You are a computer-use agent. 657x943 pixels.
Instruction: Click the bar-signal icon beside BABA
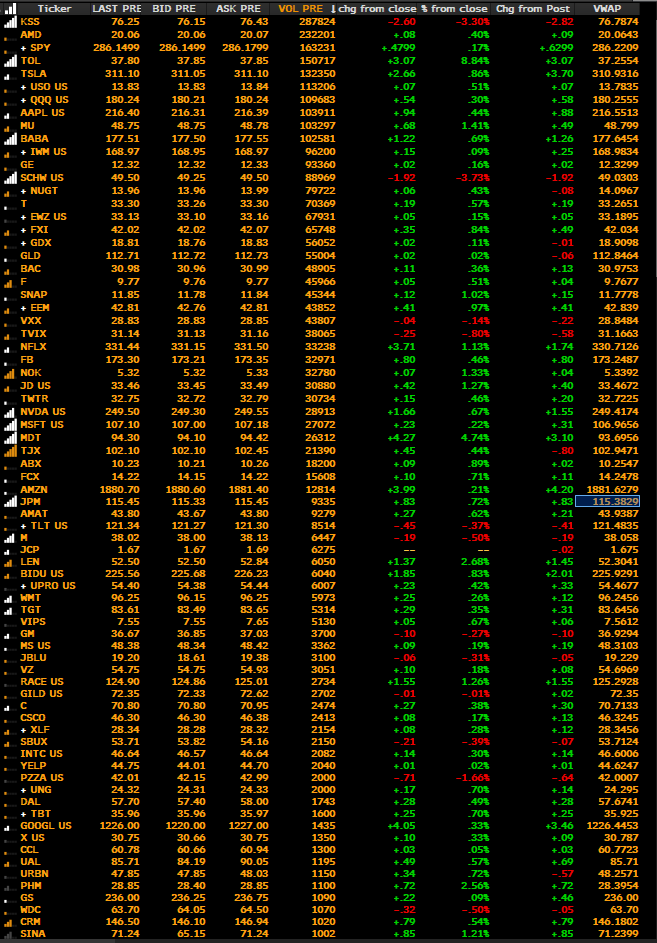tap(10, 138)
